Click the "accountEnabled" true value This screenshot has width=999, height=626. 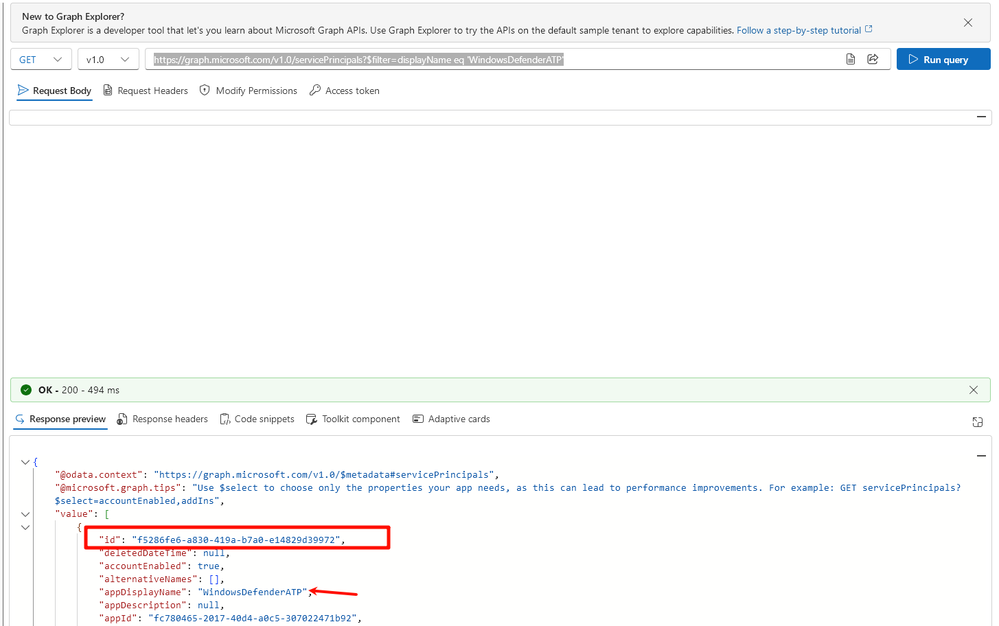coord(208,566)
